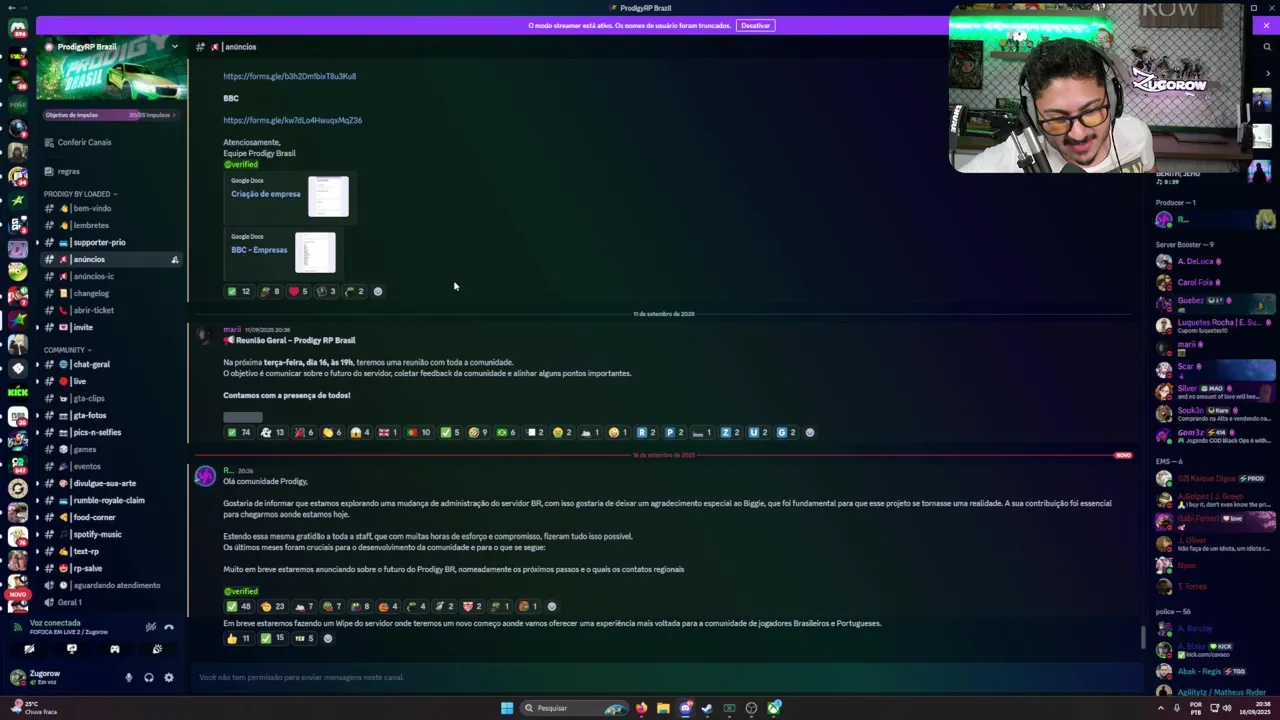Expand the invite channel arrow
Viewport: 1280px width, 720px height.
[x=38, y=327]
